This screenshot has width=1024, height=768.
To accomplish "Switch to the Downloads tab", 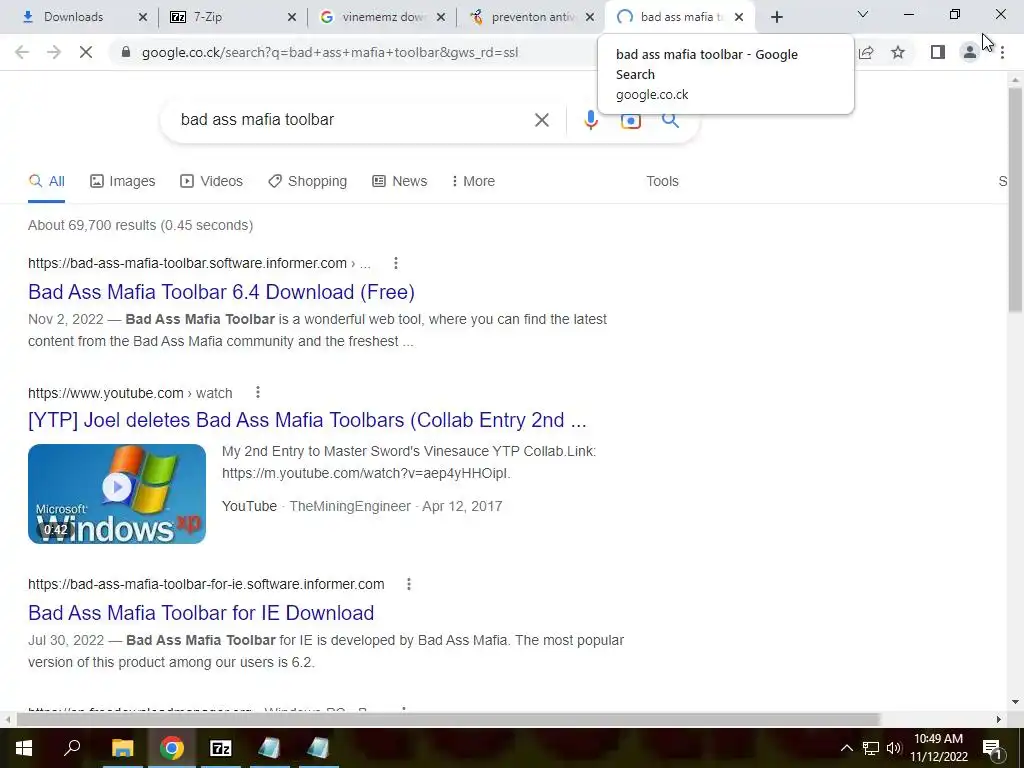I will click(x=73, y=17).
